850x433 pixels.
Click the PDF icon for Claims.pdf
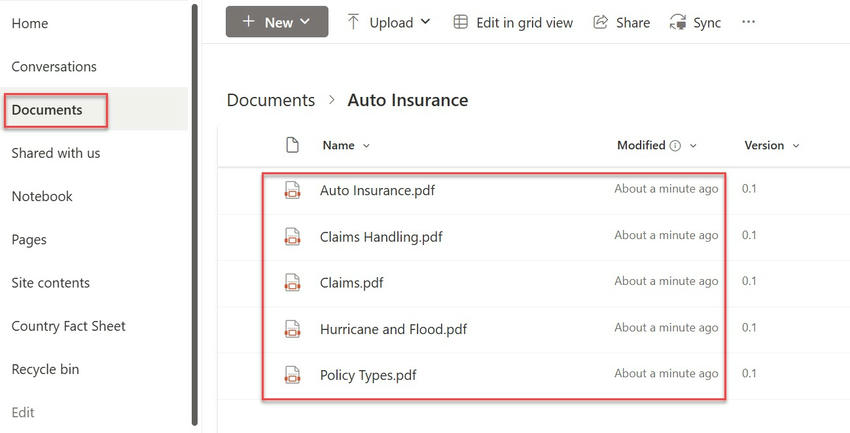coord(292,282)
